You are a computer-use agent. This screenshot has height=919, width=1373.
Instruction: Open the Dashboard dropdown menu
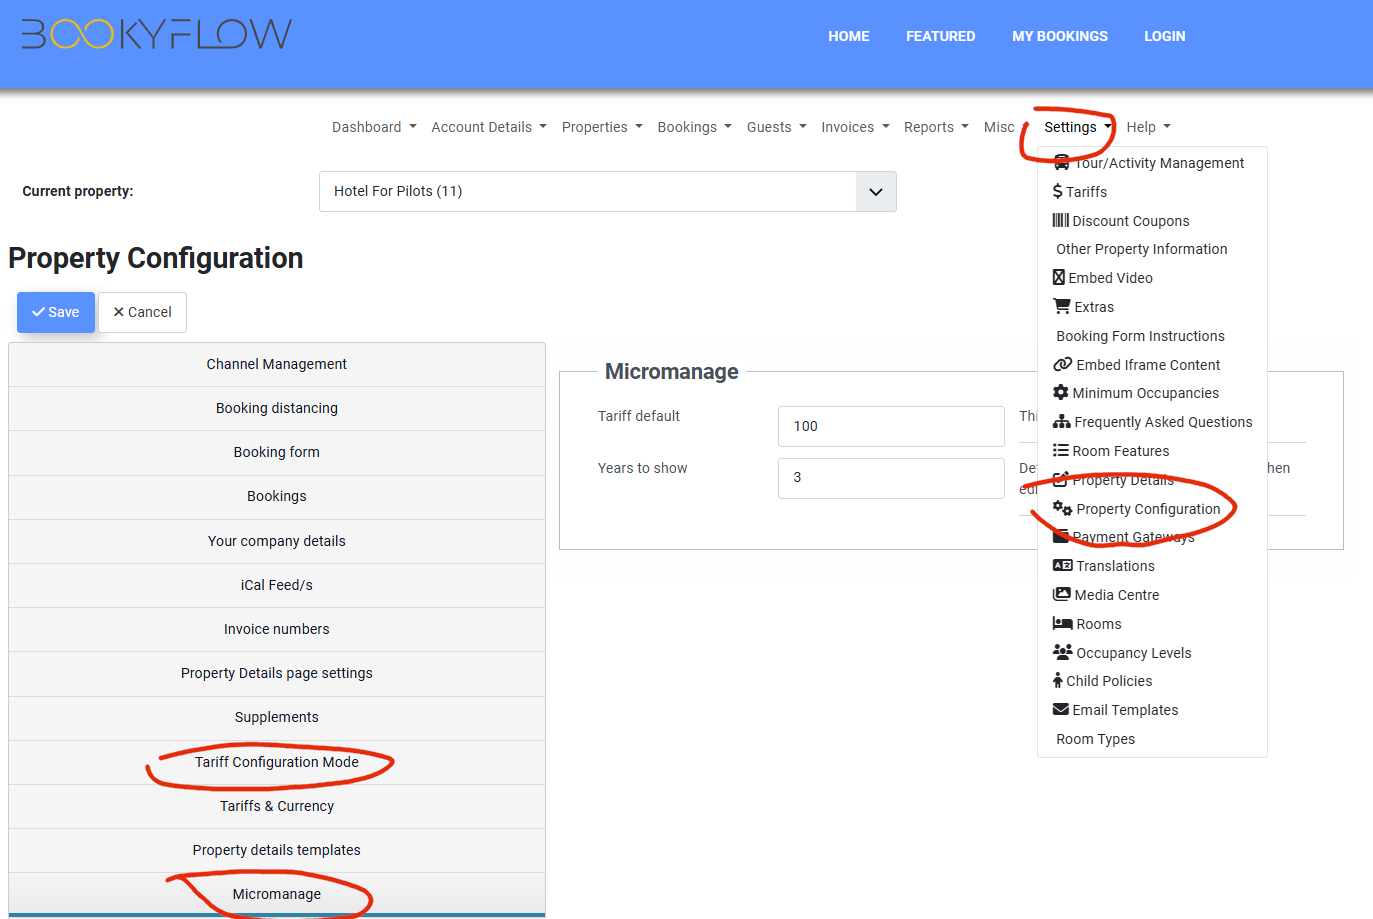(x=374, y=127)
